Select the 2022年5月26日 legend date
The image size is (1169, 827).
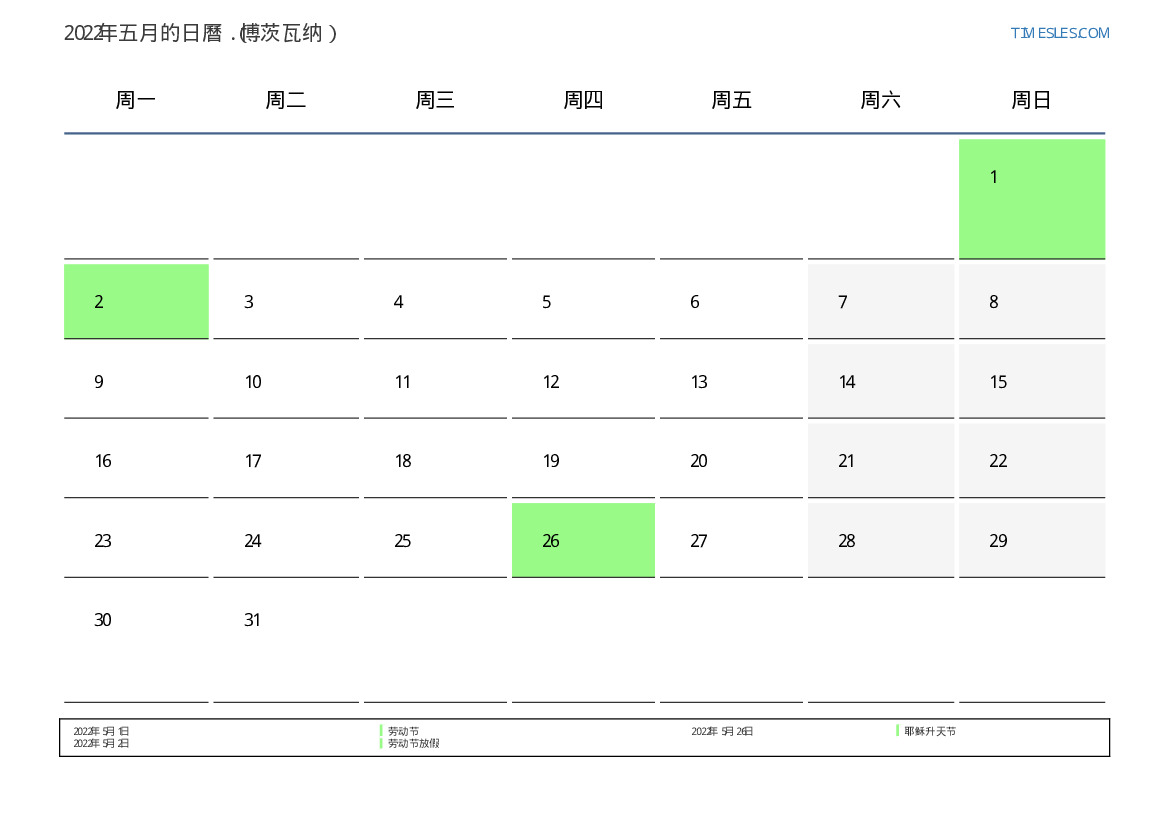(722, 731)
